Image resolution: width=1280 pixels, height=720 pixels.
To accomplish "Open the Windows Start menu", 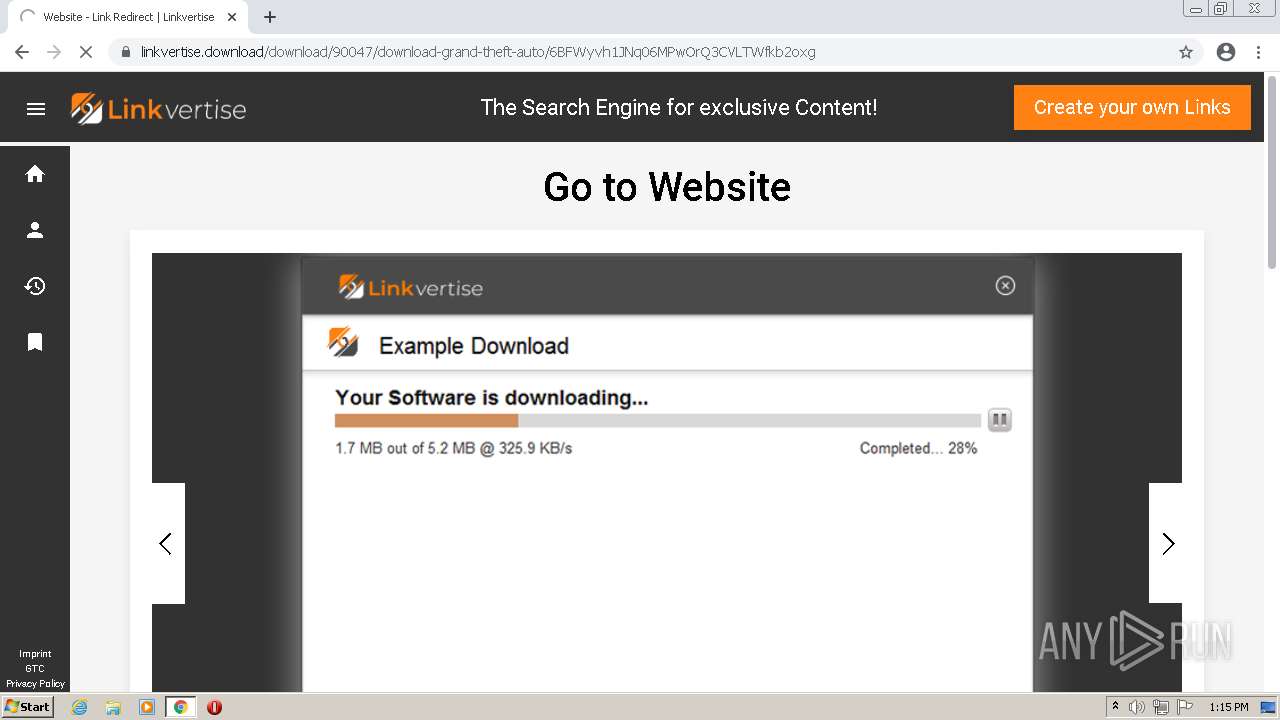I will pyautogui.click(x=27, y=707).
